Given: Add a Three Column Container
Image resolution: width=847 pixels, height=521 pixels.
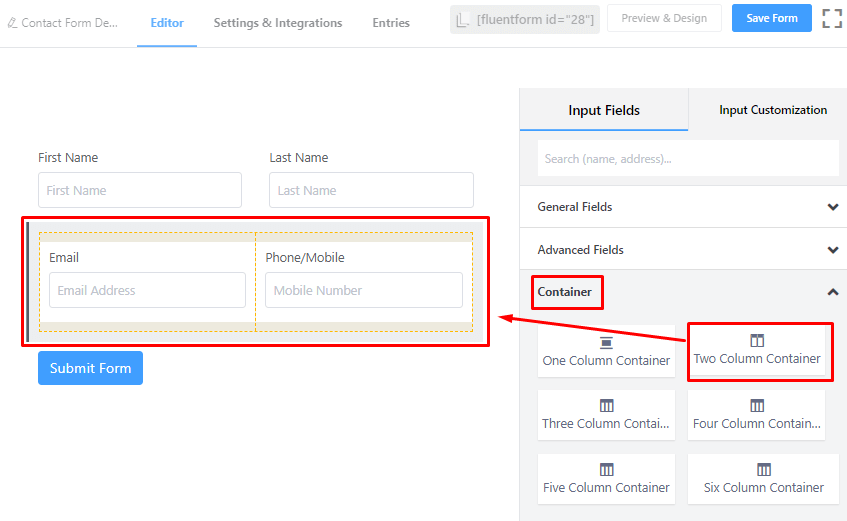Looking at the screenshot, I should pos(606,405).
